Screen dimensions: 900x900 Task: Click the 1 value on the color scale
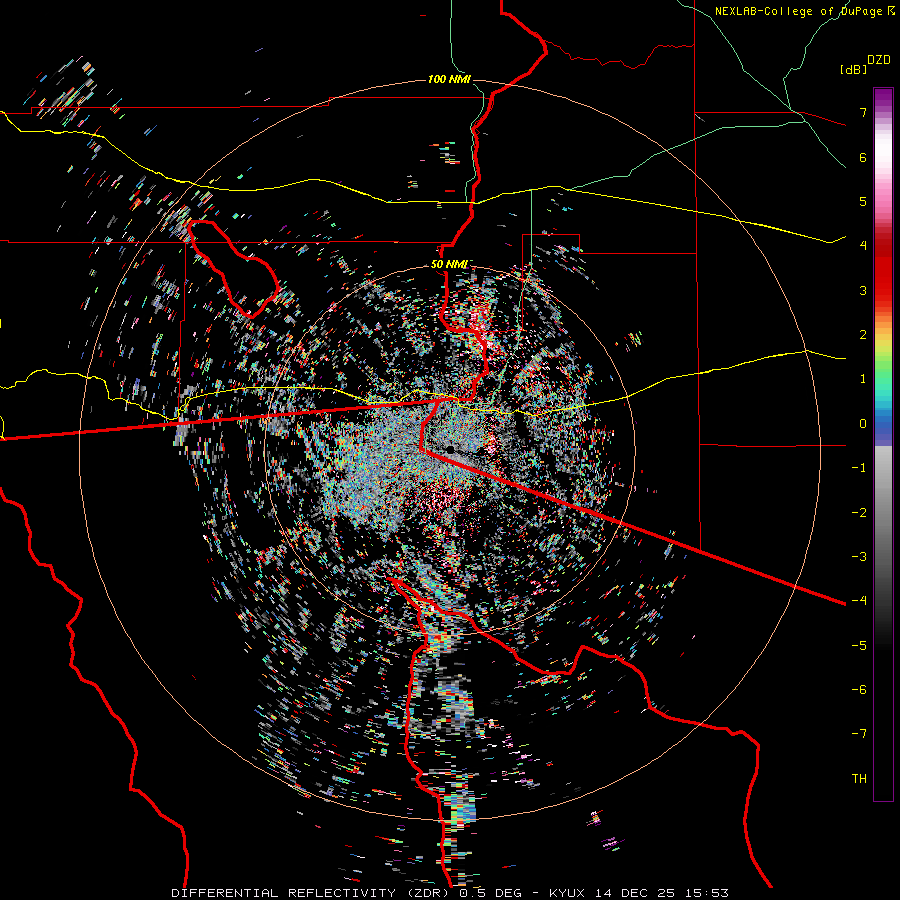pyautogui.click(x=863, y=379)
